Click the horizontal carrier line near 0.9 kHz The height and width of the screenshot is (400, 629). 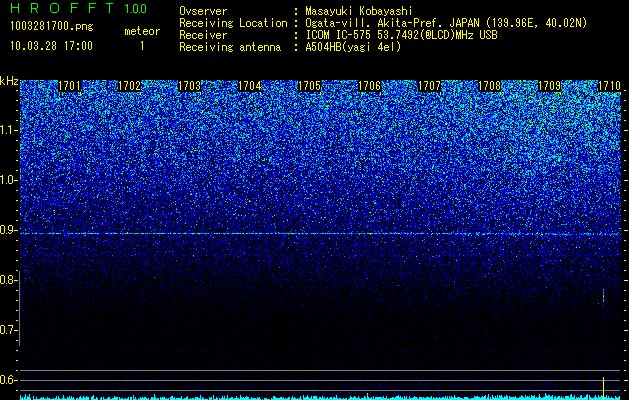pos(320,234)
